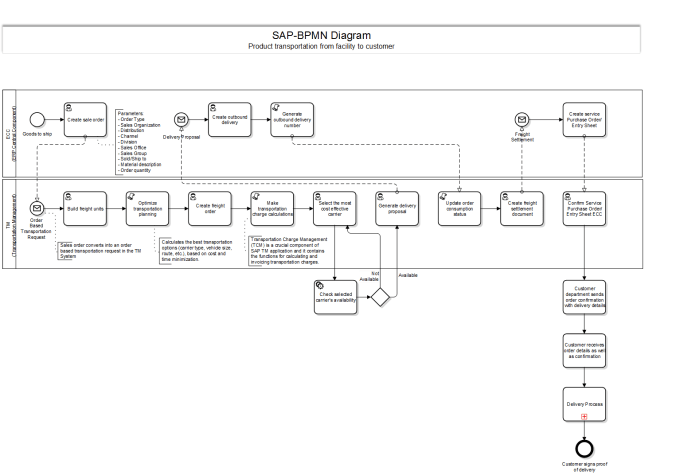Click the subtitle Product transportation from facility to customer
Image resolution: width=680 pixels, height=475 pixels.
click(x=321, y=46)
